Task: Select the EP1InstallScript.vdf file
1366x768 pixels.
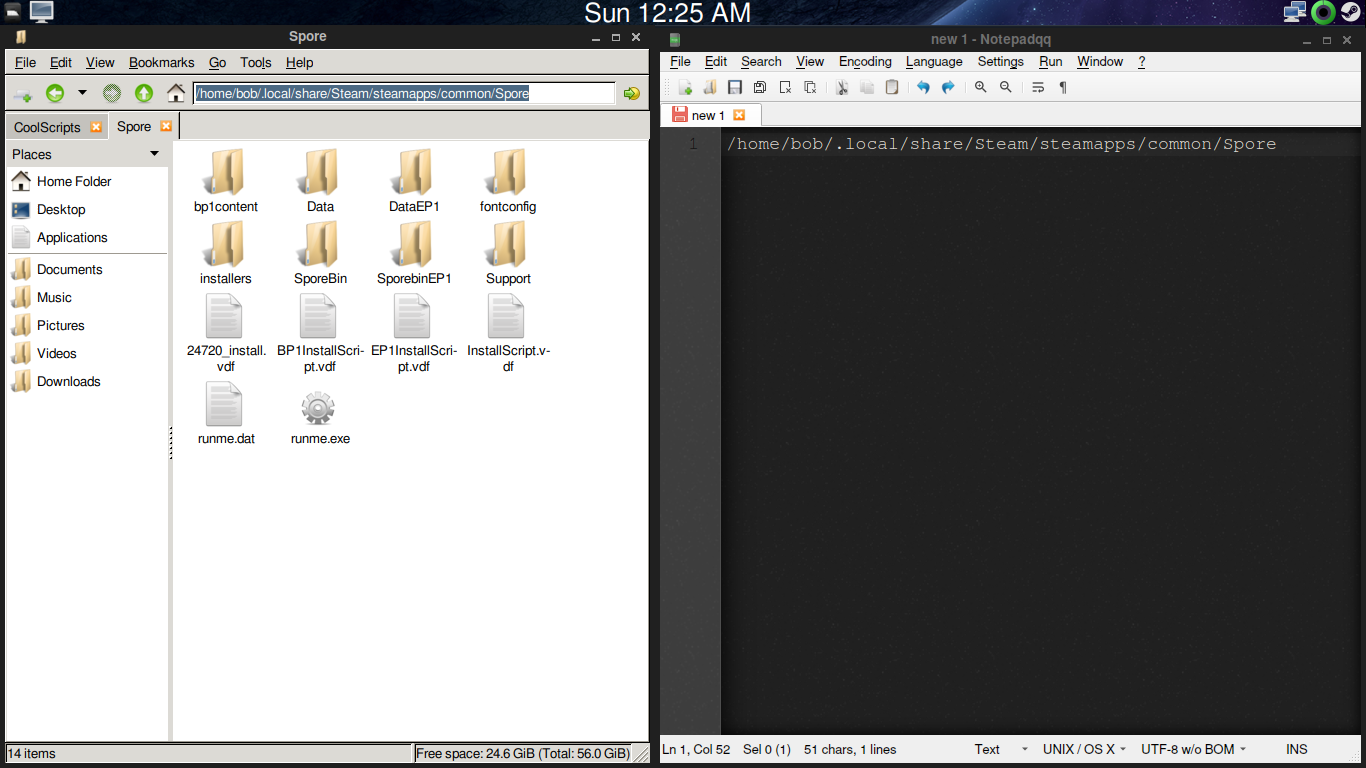Action: (414, 334)
